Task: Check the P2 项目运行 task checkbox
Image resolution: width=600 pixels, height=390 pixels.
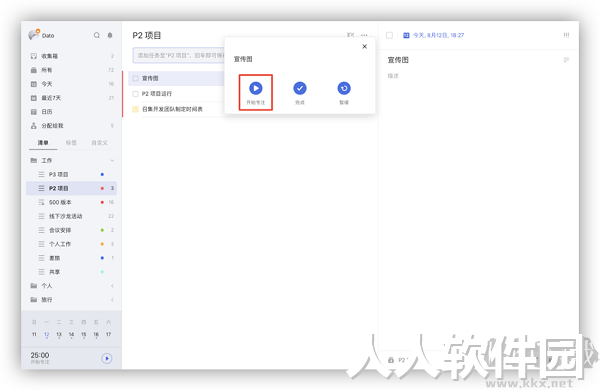Action: coord(135,94)
